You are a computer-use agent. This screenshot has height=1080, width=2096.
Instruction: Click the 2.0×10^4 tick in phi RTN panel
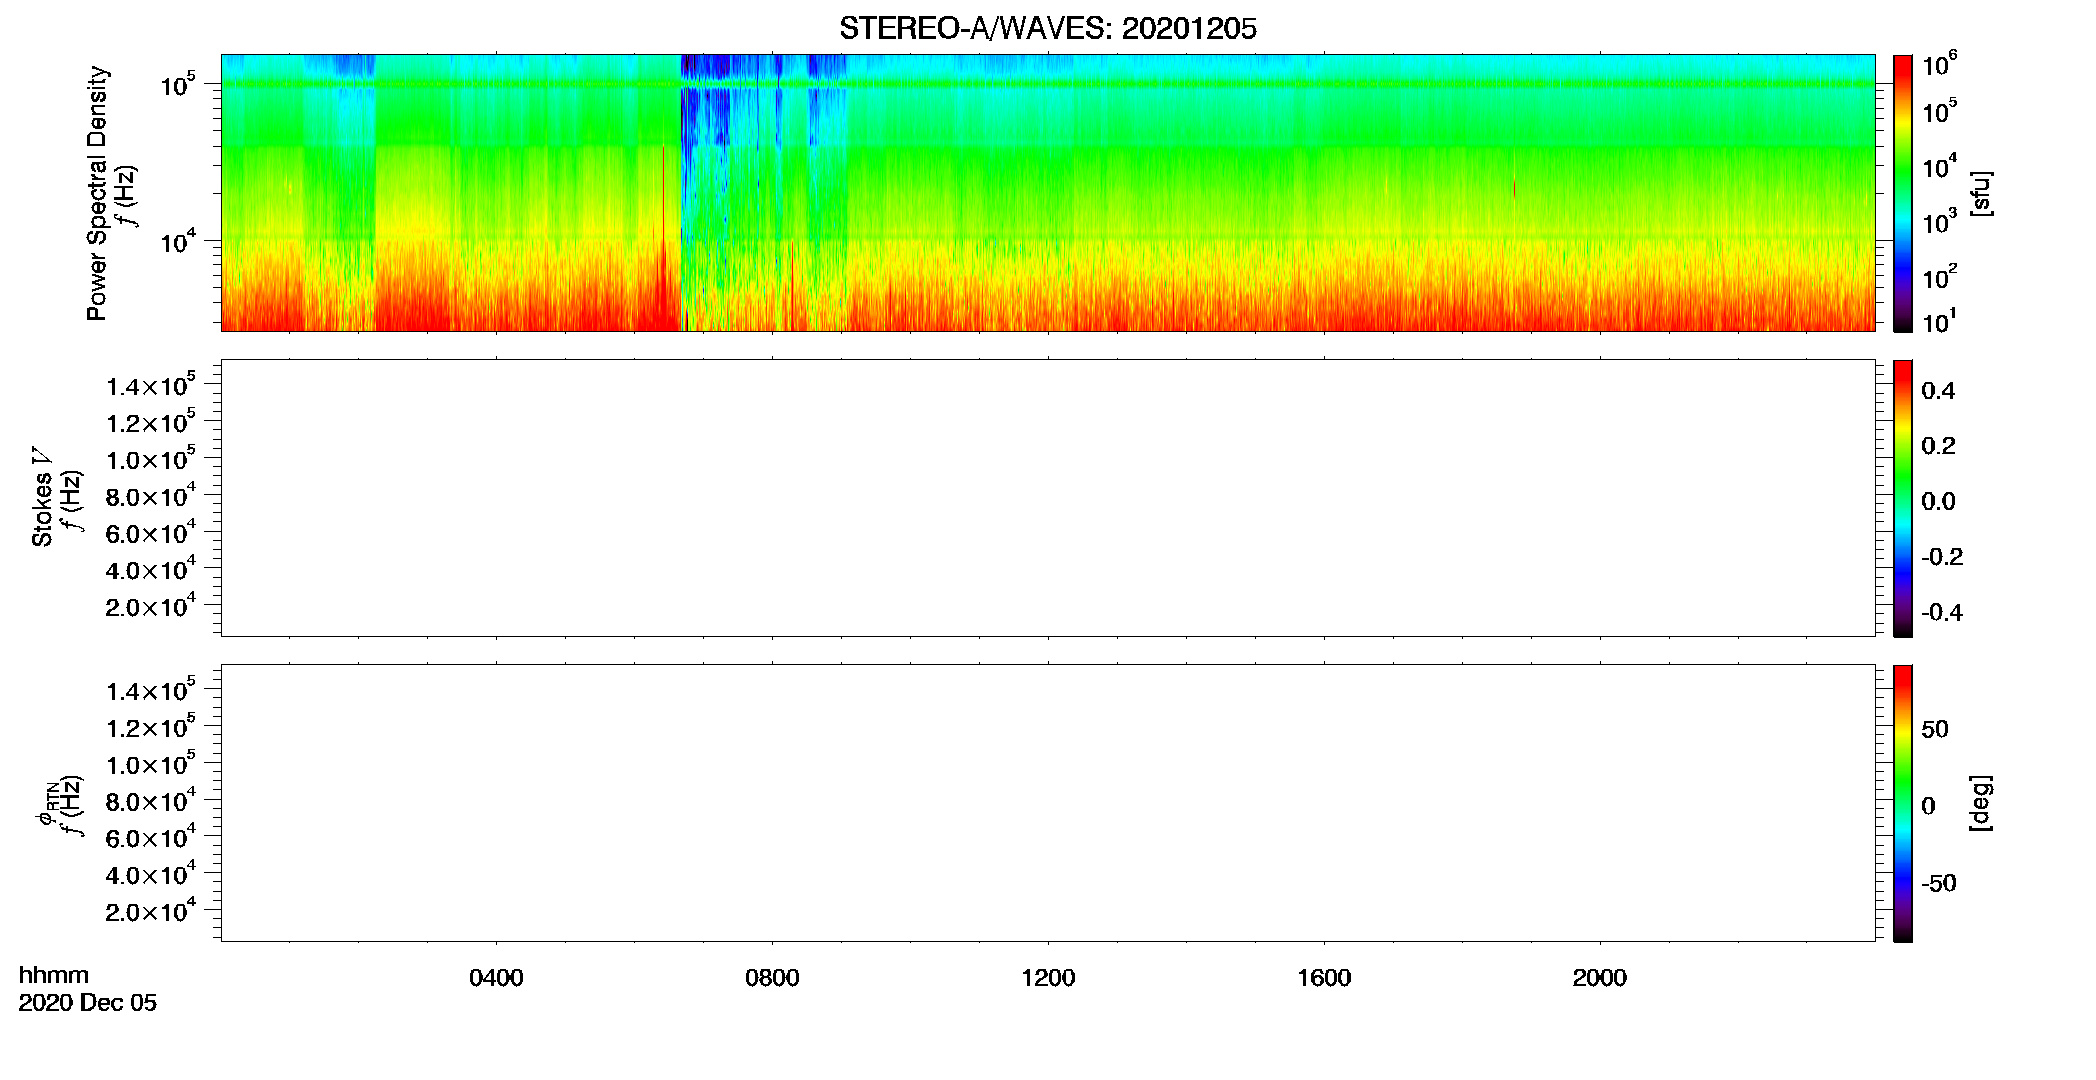151,910
